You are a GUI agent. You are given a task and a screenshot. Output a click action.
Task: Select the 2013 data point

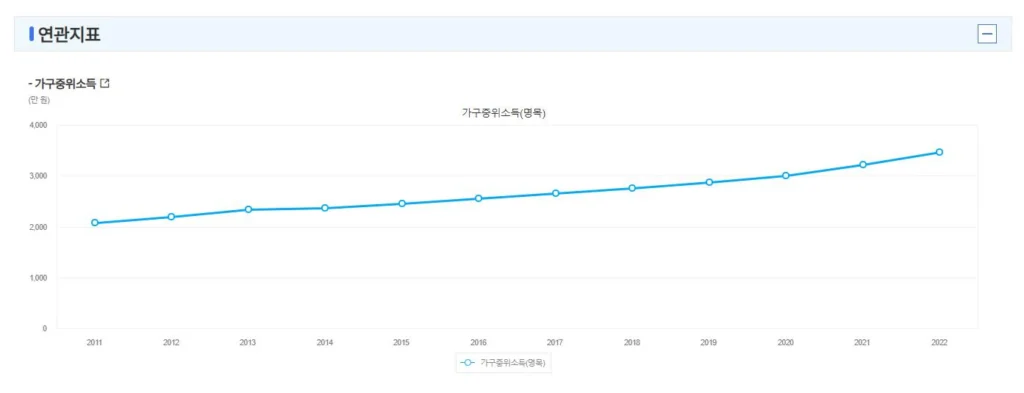tap(248, 210)
